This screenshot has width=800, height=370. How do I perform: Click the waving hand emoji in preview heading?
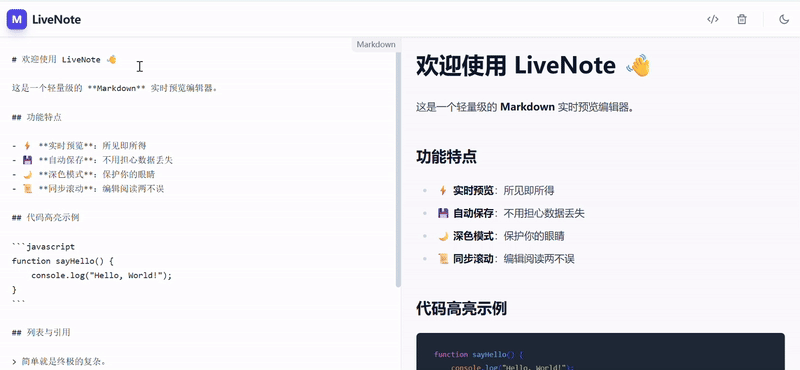tap(638, 66)
